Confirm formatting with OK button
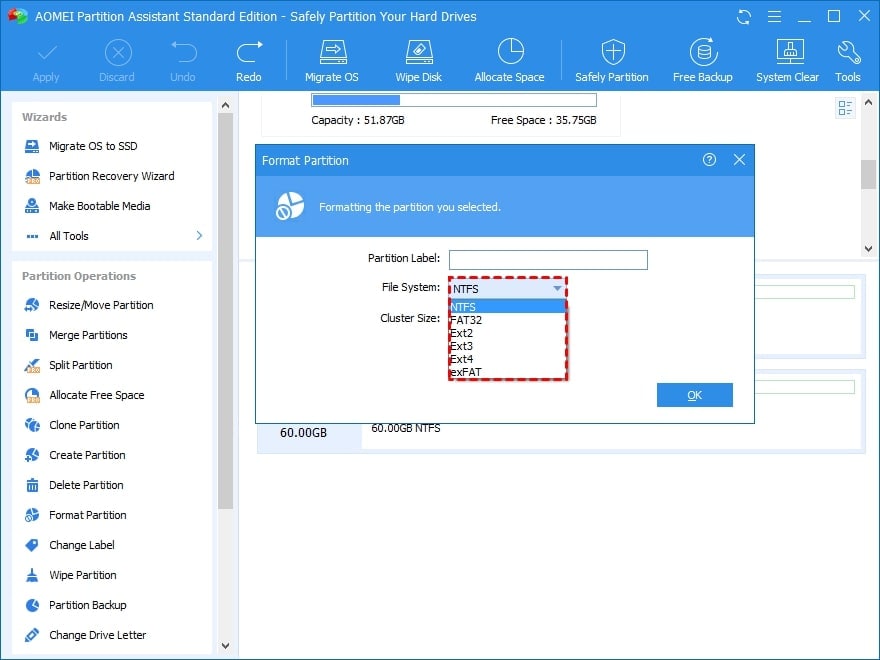 coord(695,395)
